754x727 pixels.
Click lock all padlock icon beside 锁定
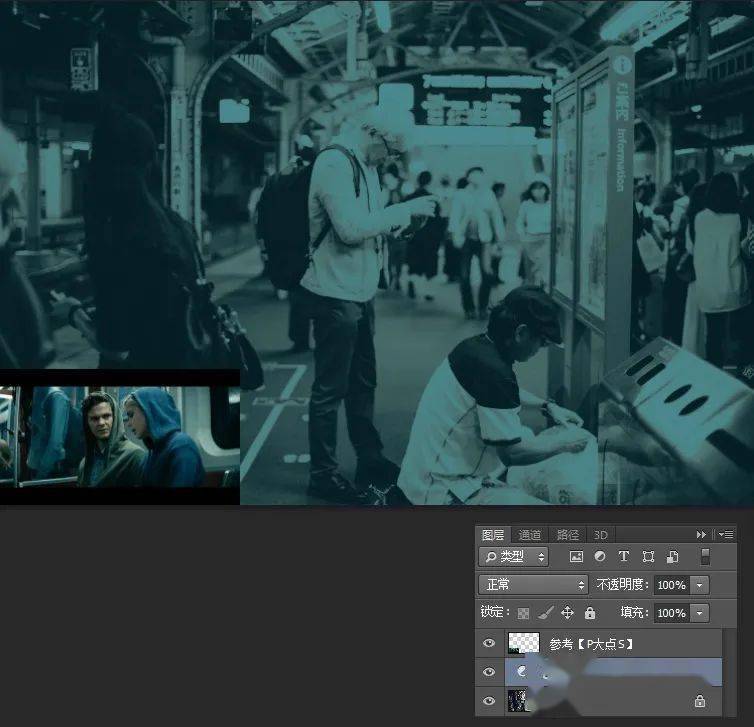tap(590, 613)
